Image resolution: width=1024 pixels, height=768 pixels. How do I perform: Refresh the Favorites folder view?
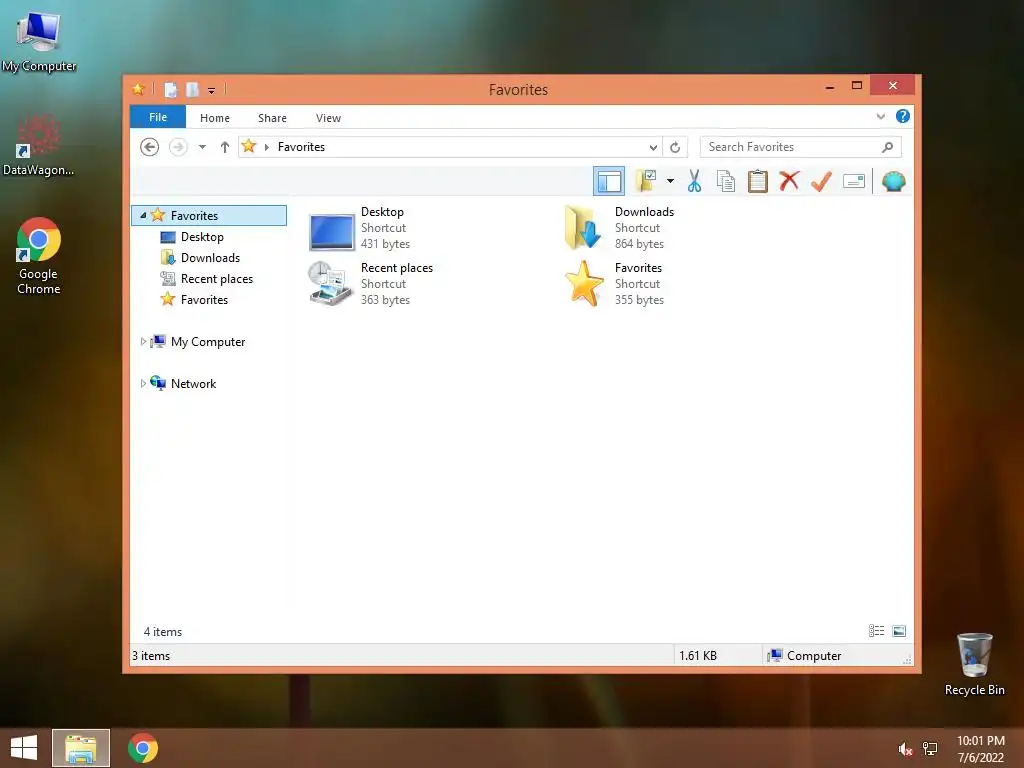675,147
